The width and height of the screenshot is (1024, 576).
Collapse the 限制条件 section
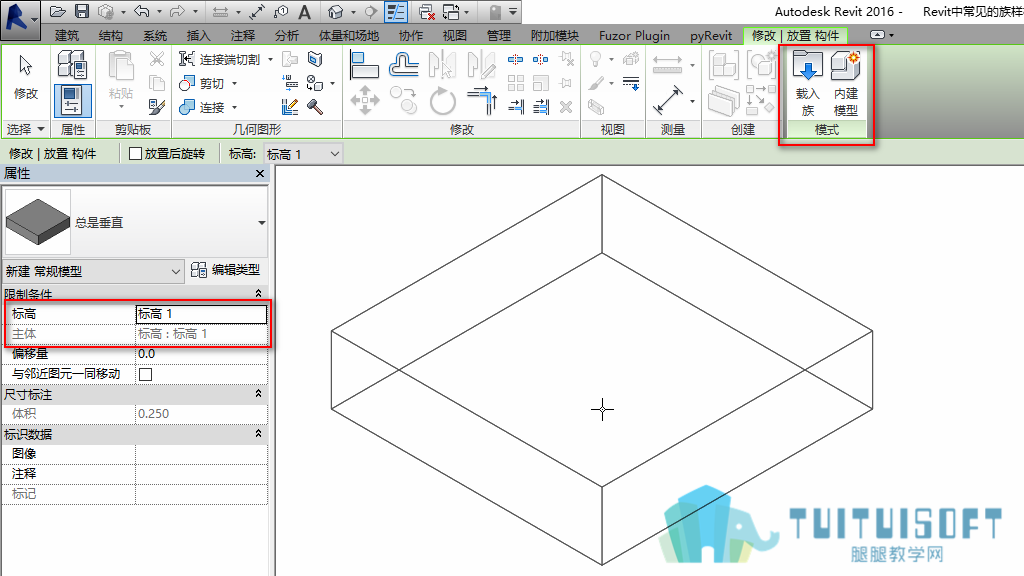coord(259,293)
